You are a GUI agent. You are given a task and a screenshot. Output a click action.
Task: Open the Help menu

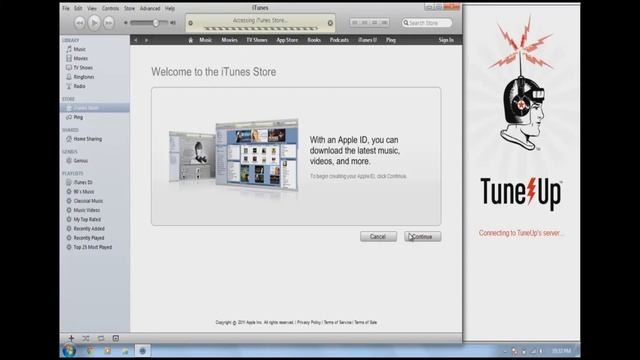[170, 8]
